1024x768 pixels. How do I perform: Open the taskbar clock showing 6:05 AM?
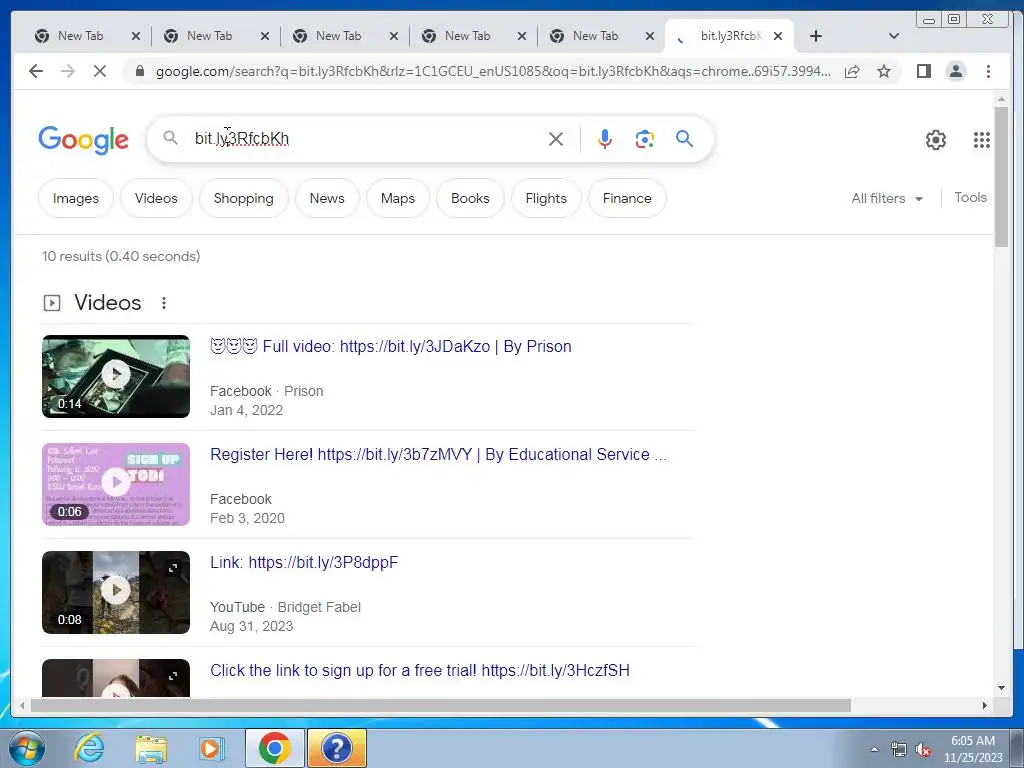972,749
